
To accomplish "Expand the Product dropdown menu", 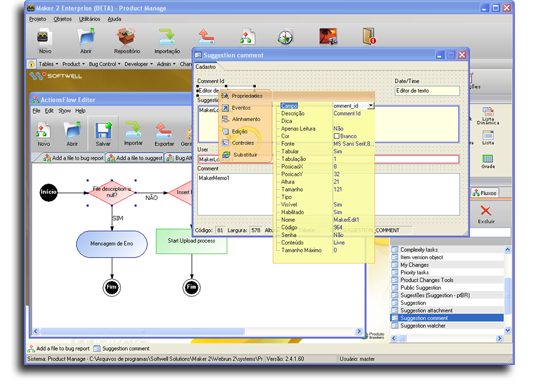I will [73, 64].
